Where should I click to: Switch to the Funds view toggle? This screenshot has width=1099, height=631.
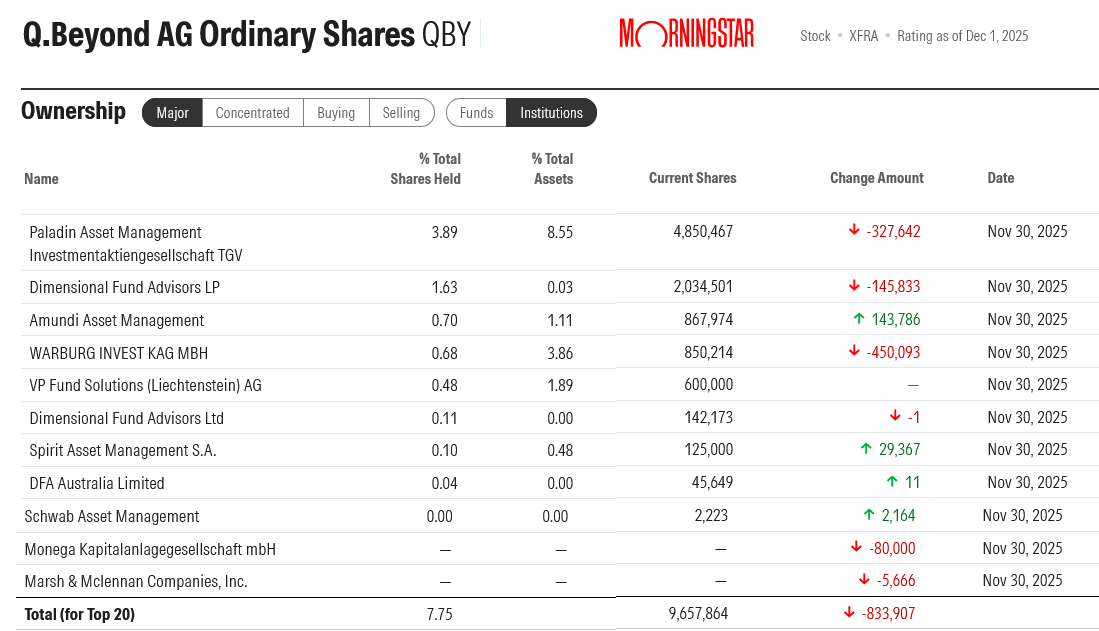[476, 113]
